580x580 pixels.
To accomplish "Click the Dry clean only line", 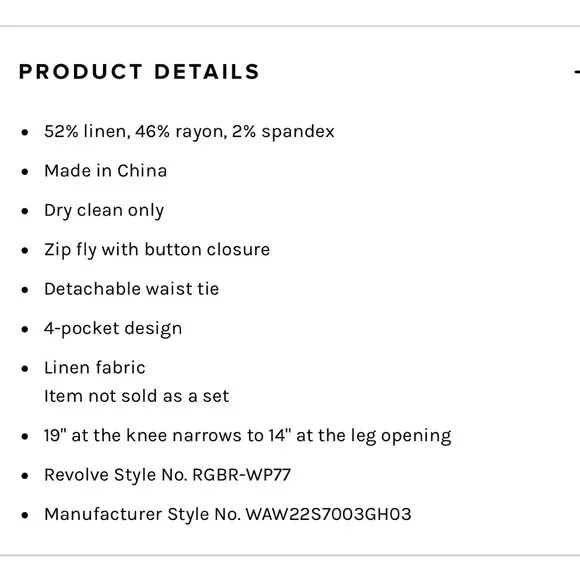I will [x=104, y=211].
